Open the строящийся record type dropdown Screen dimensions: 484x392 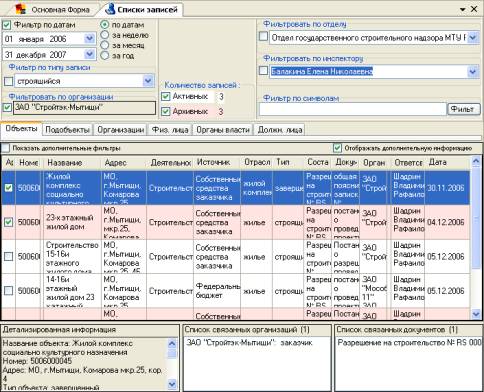coord(148,81)
